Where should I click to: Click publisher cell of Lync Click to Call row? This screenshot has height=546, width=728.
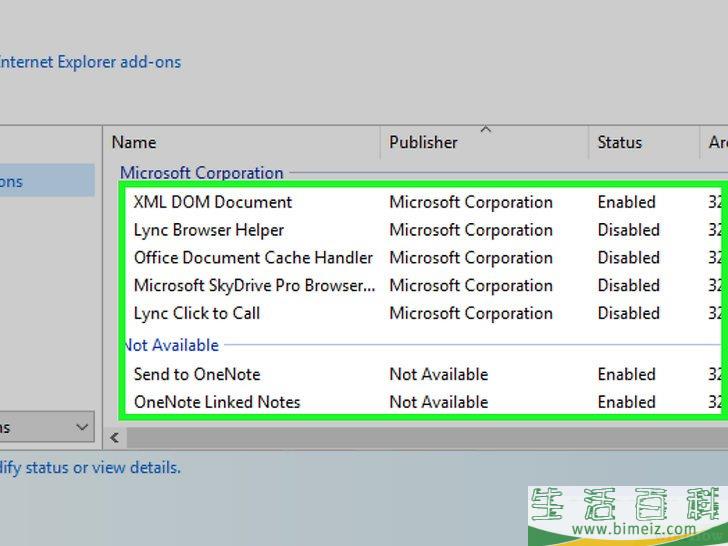(x=471, y=313)
